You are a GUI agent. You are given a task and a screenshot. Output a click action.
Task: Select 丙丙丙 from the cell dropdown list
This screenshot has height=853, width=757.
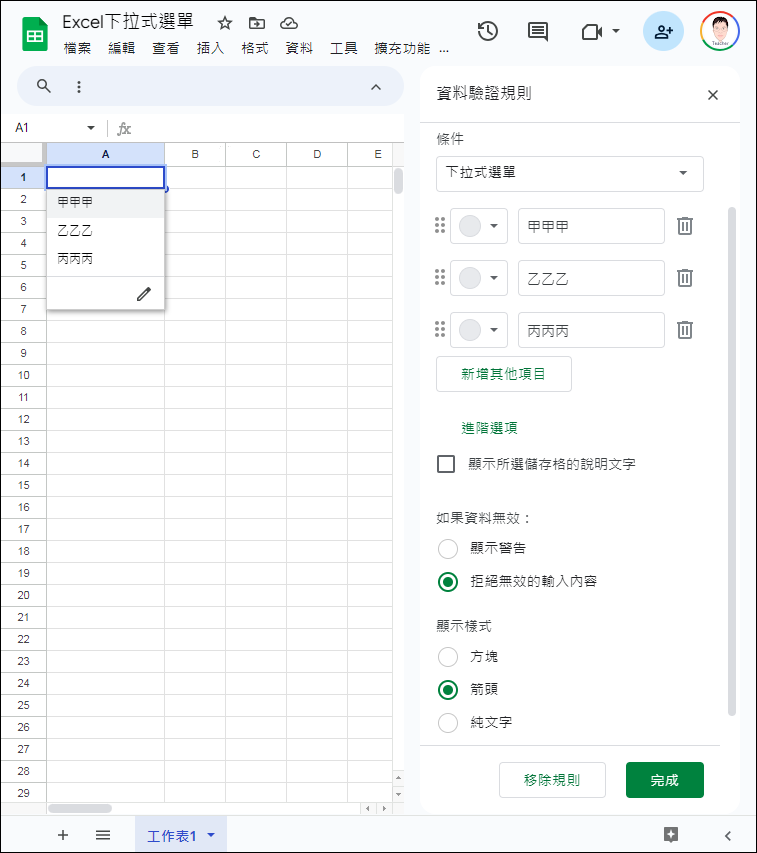[x=106, y=259]
